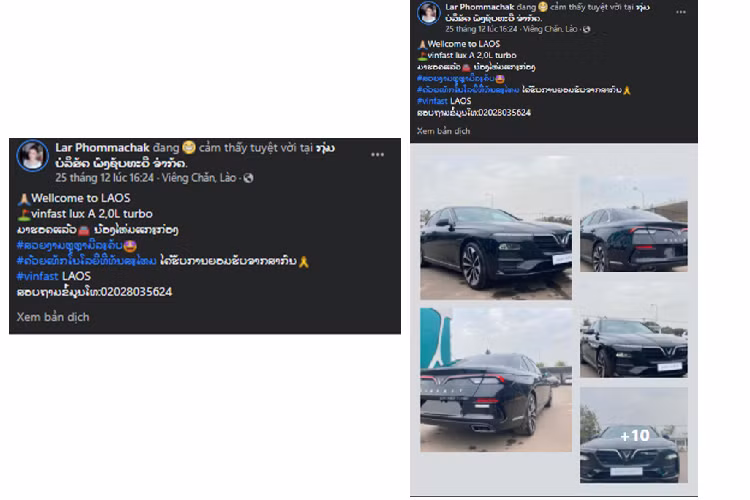Image resolution: width=750 pixels, height=500 pixels.
Task: Click the profile avatar above the car photos
Action: (428, 13)
